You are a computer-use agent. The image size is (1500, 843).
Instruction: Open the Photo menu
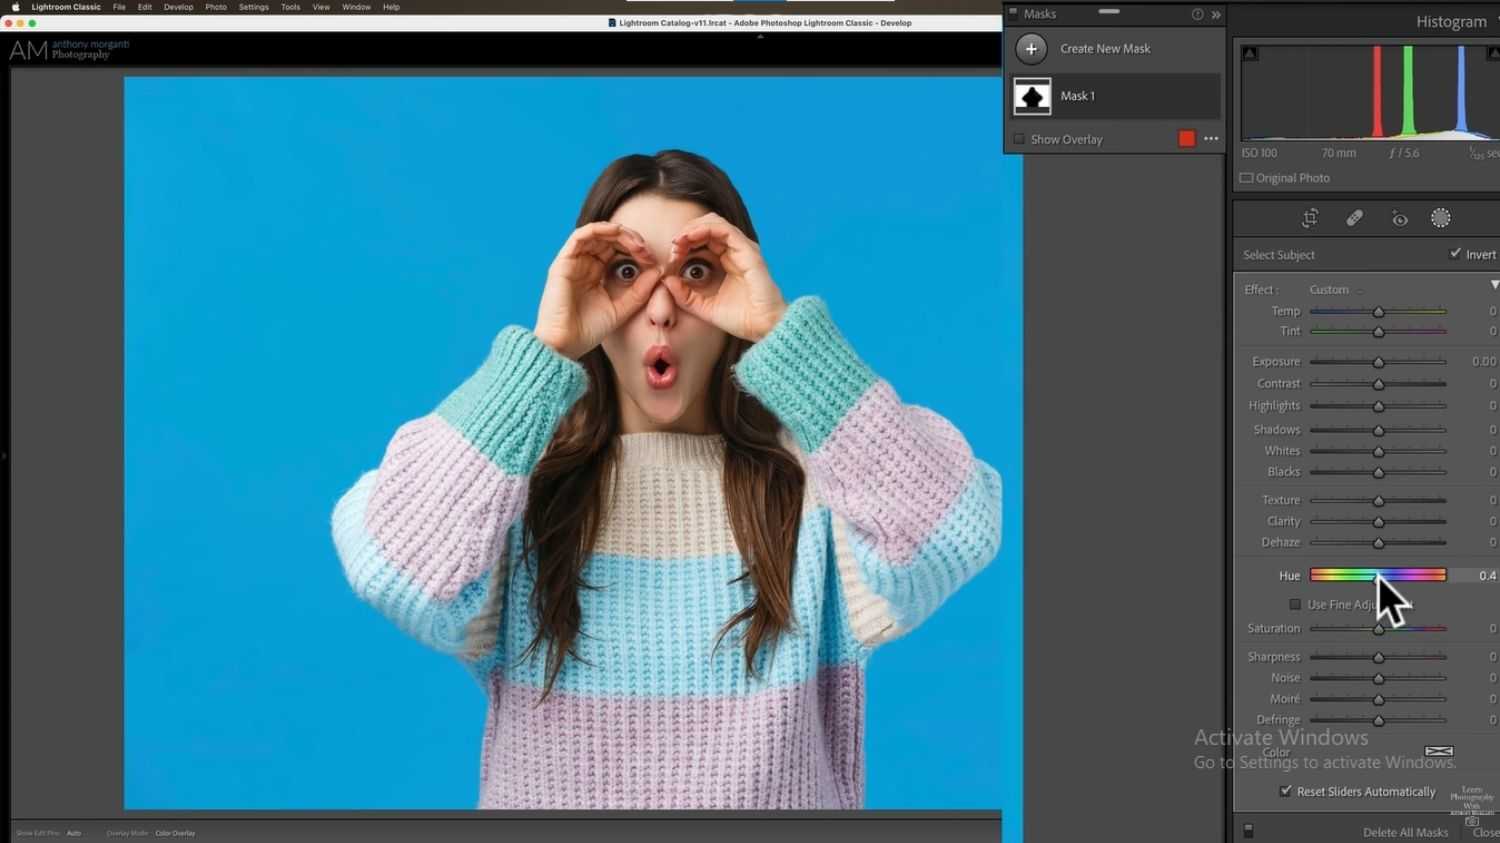(x=215, y=7)
